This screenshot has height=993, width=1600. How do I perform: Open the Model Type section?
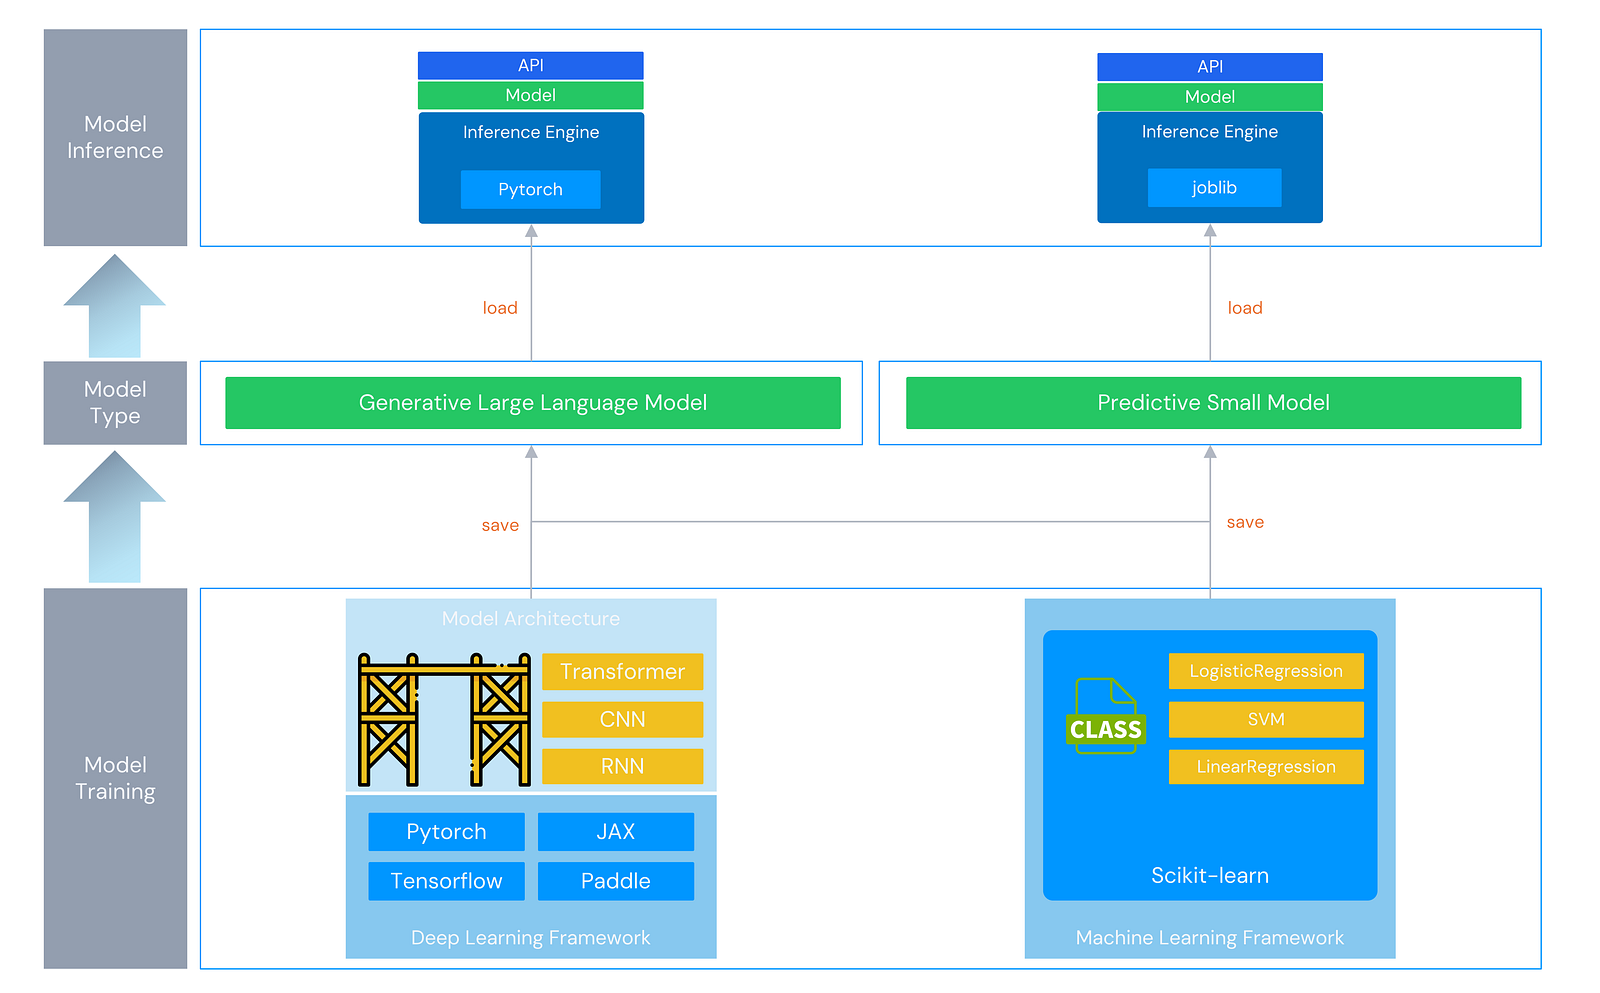pyautogui.click(x=114, y=402)
